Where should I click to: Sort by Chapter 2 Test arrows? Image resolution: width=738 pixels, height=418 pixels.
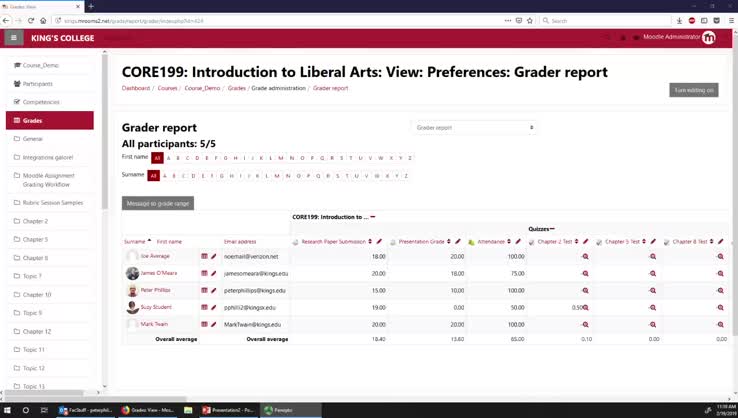click(x=576, y=241)
